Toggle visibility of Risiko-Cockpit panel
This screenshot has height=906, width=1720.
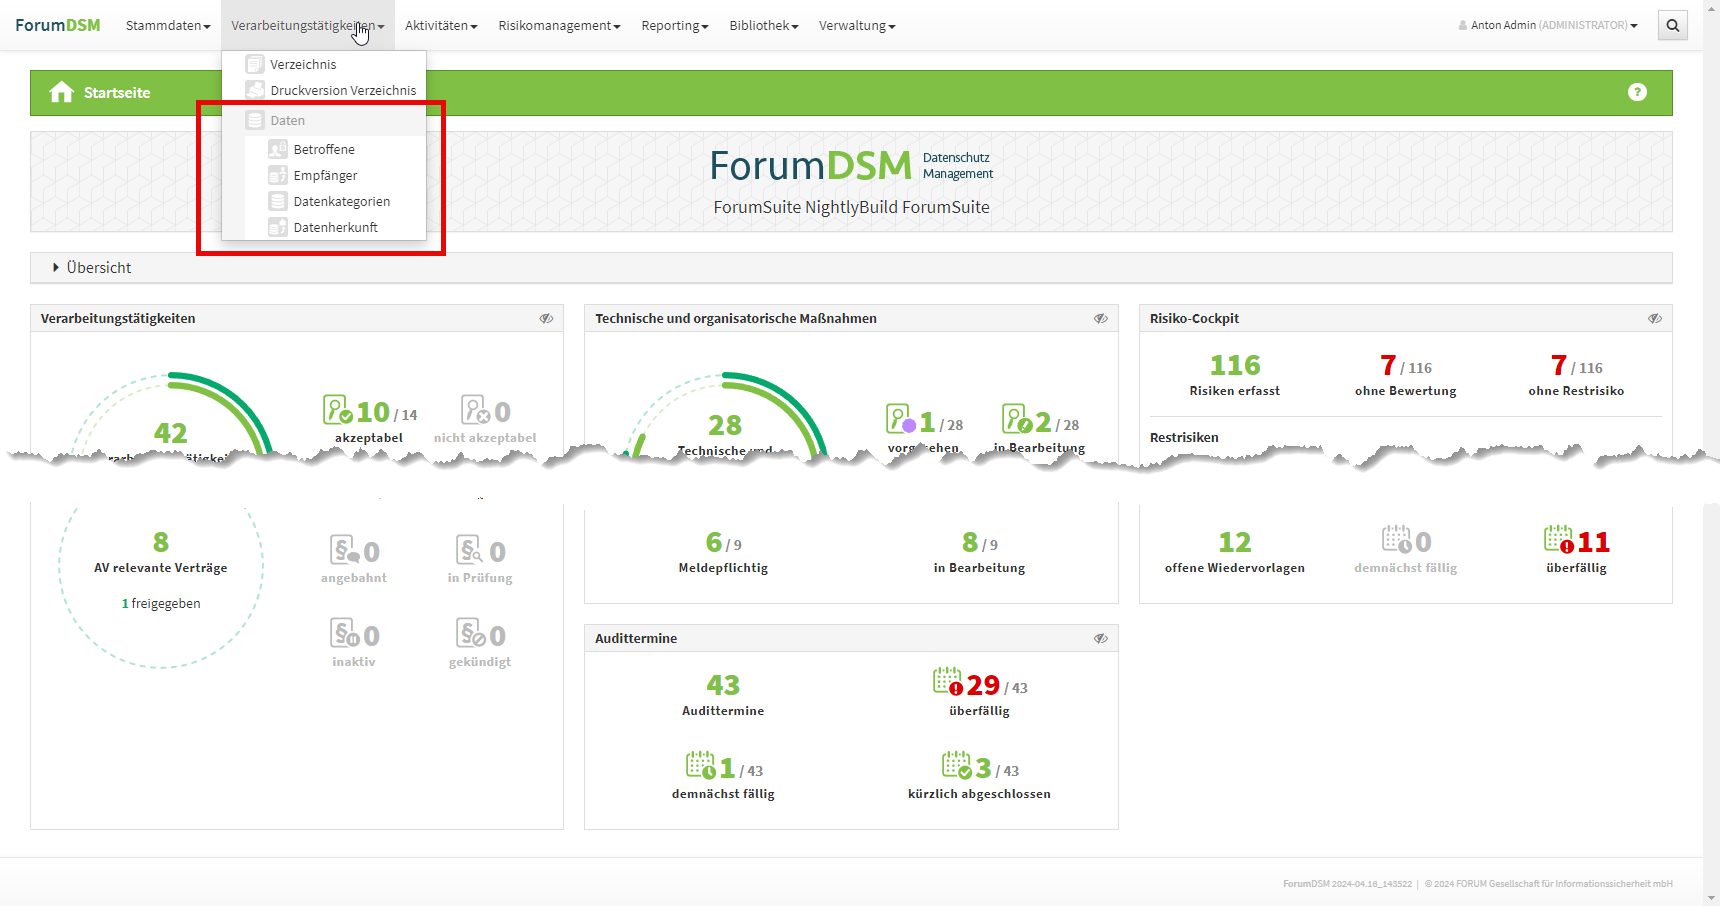[x=1655, y=319]
